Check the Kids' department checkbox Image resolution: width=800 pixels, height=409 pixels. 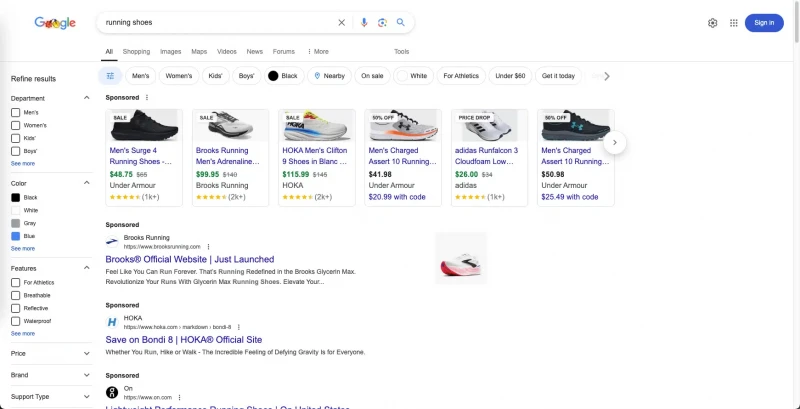(x=15, y=138)
